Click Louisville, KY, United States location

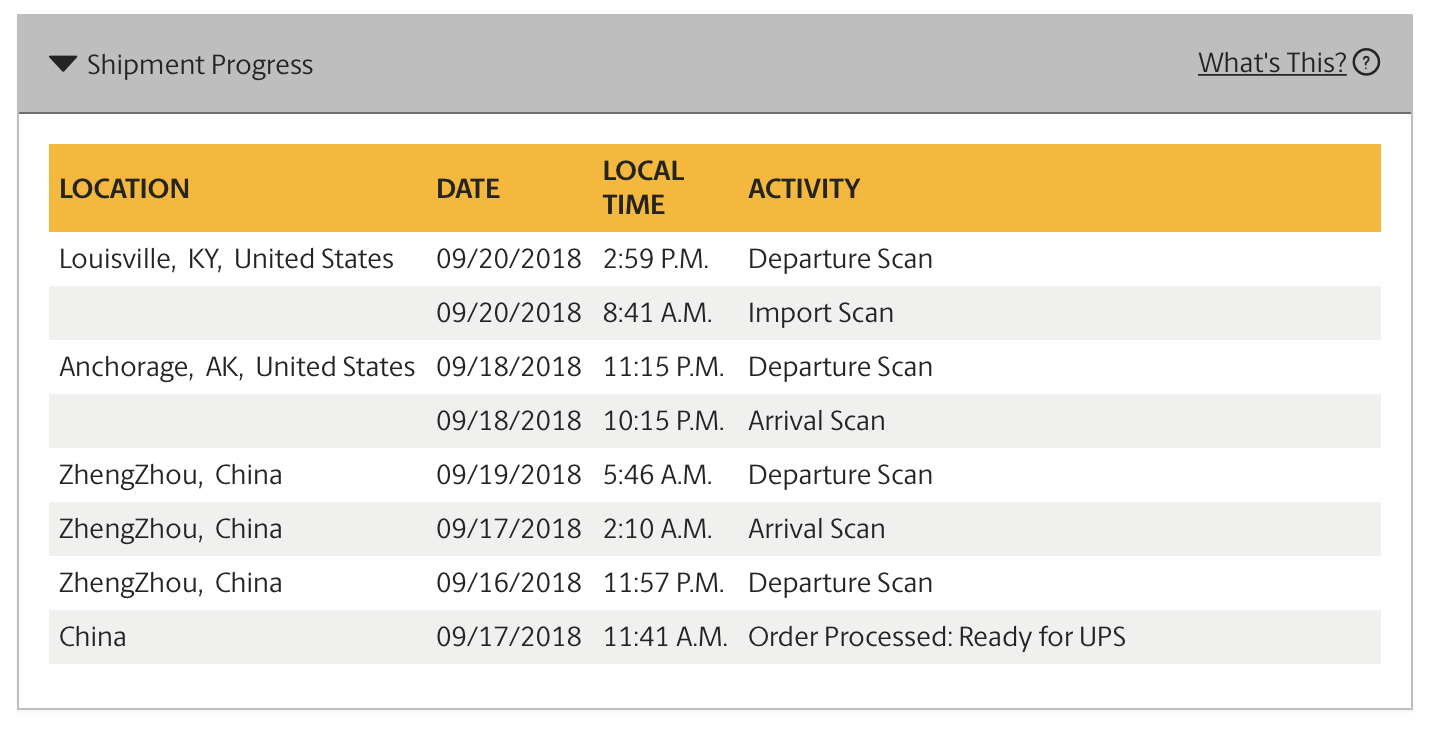point(227,259)
